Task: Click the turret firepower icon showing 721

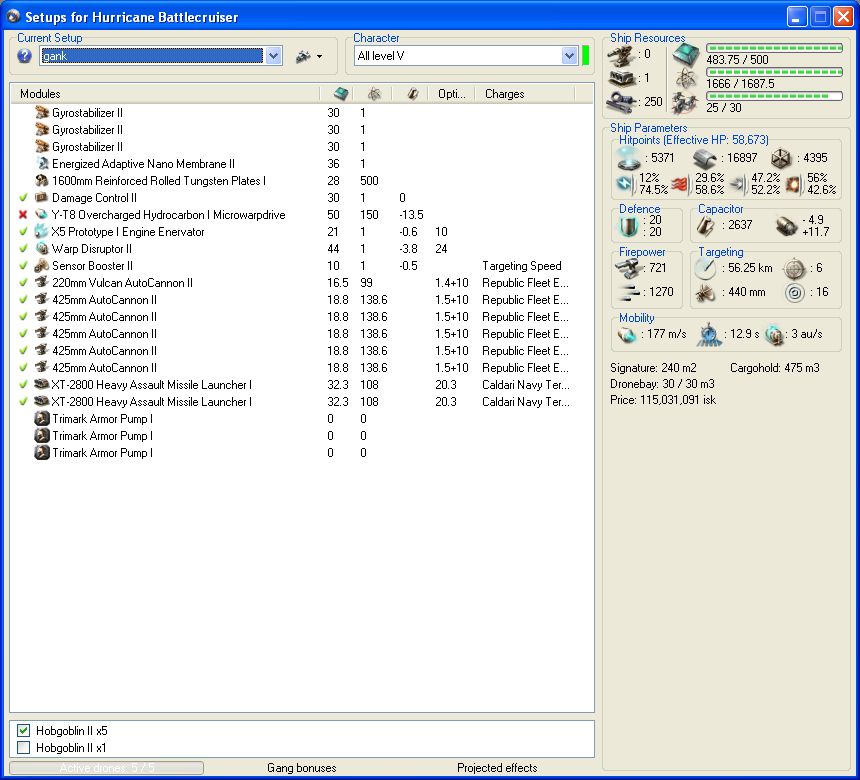Action: pos(629,268)
